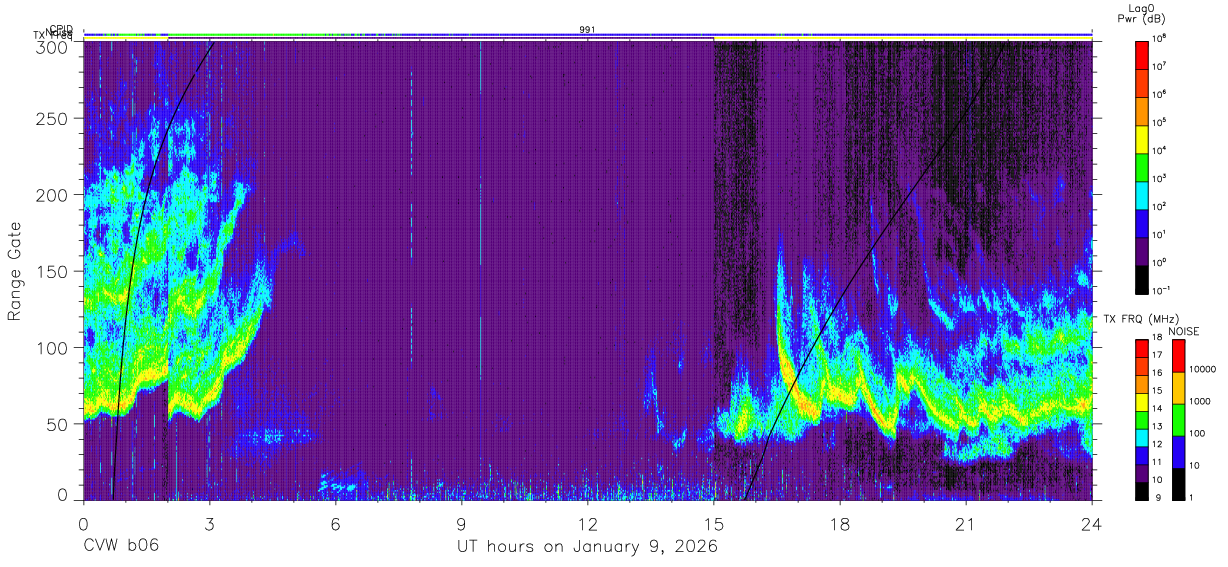Click the 'CVW b06' label
Screen dimensions: 1228x567
(121, 546)
